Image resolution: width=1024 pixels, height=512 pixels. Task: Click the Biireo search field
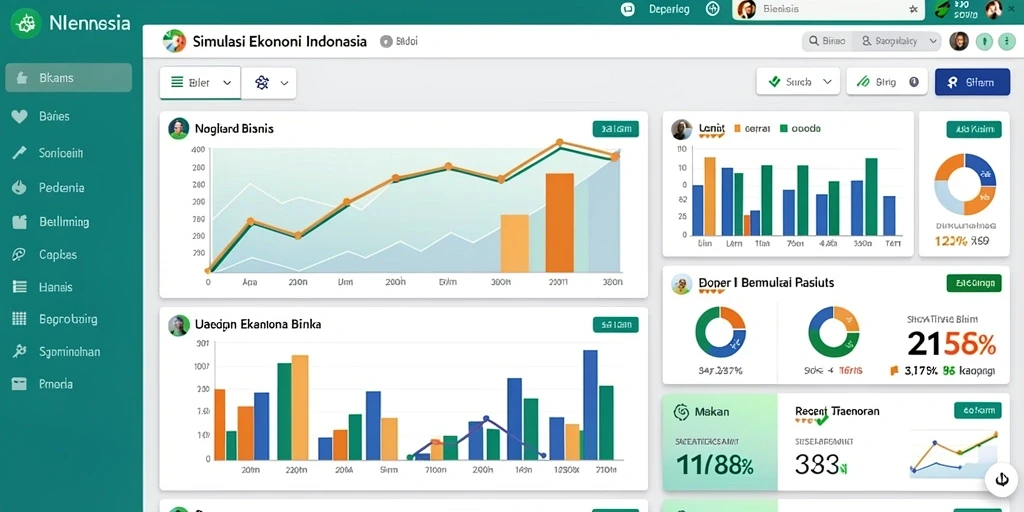point(828,41)
